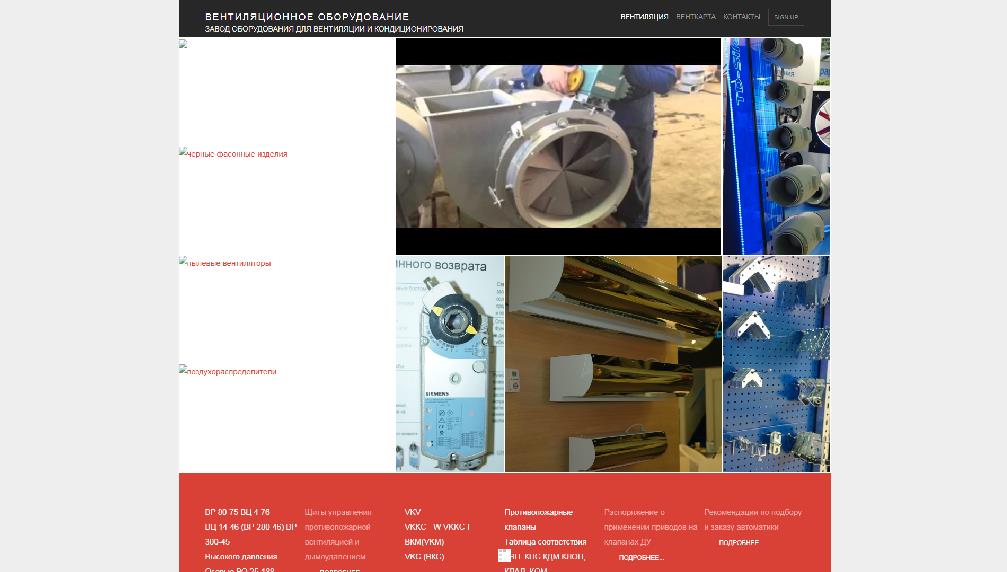1007x572 pixels.
Task: Click the footer text Рекомендации по подбору автоматики
Action: (x=753, y=519)
